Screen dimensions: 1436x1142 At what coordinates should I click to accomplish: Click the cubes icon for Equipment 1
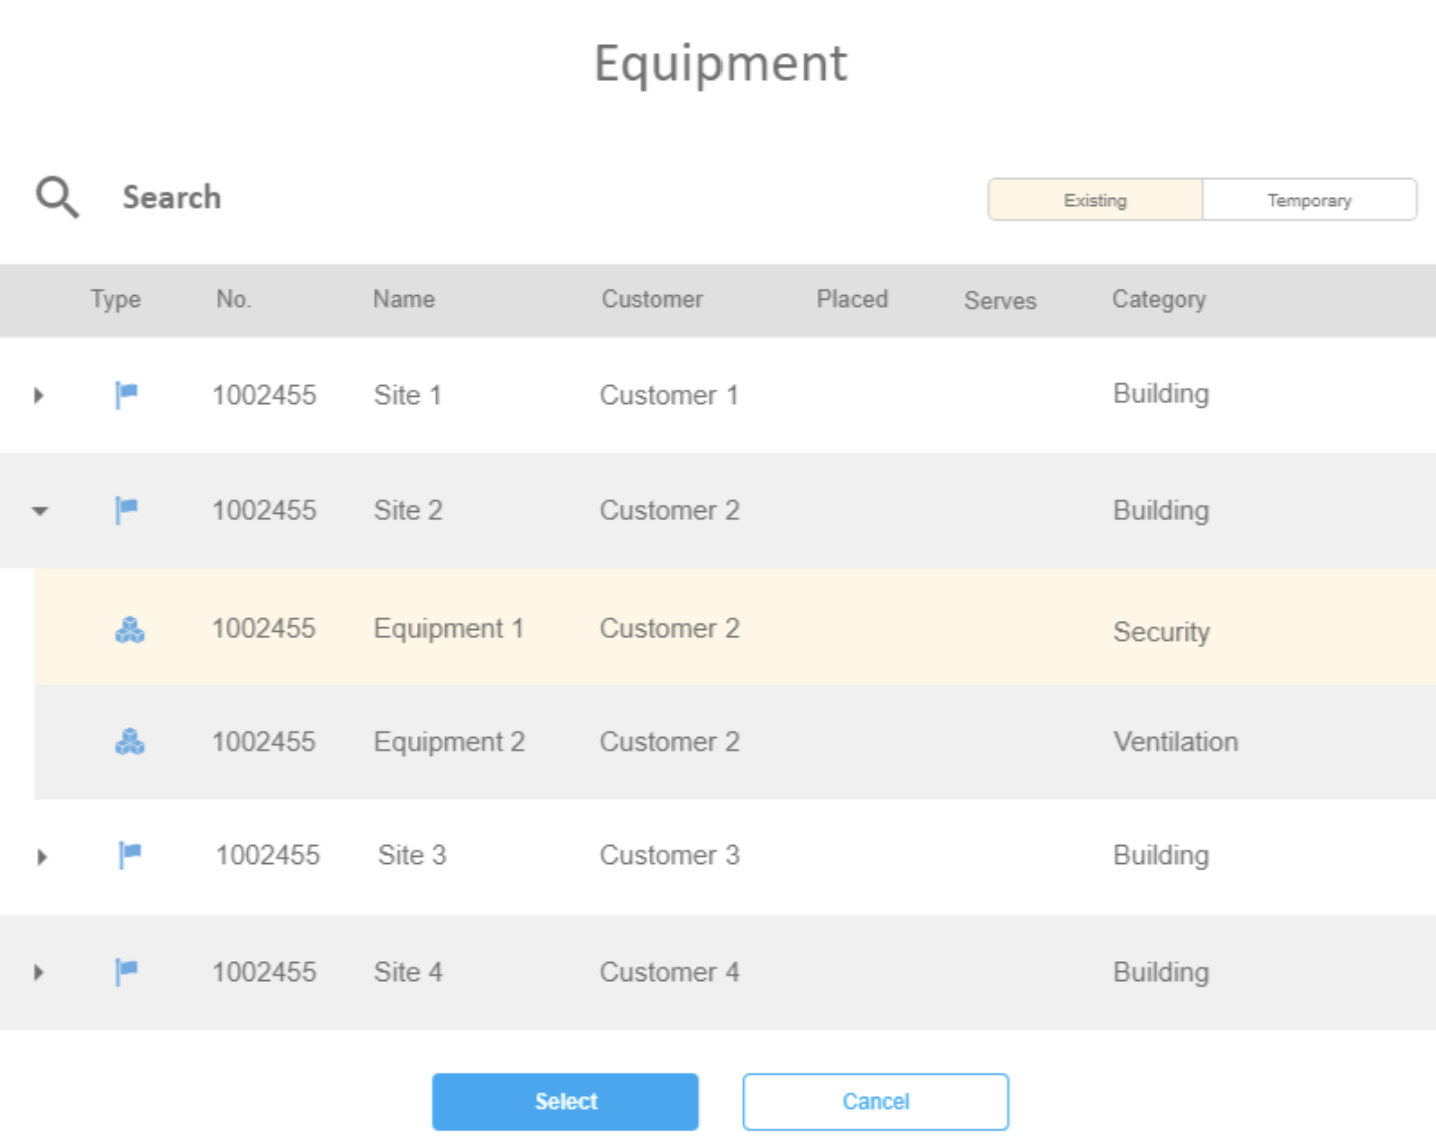[x=130, y=629]
